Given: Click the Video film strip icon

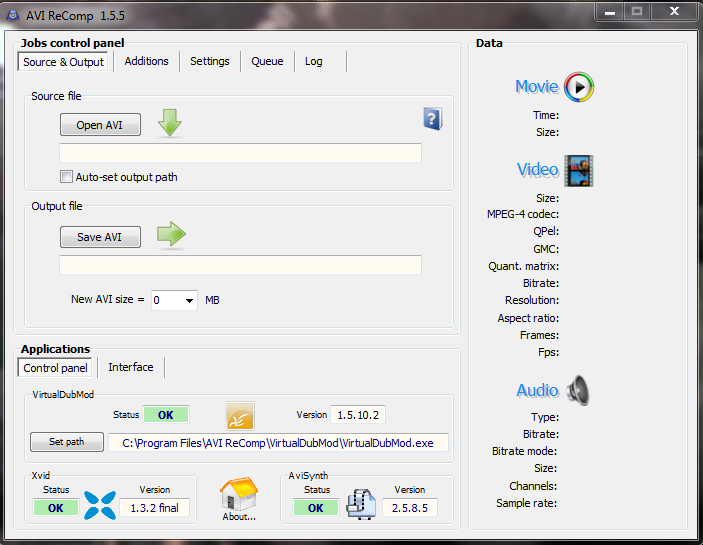Looking at the screenshot, I should coord(578,171).
